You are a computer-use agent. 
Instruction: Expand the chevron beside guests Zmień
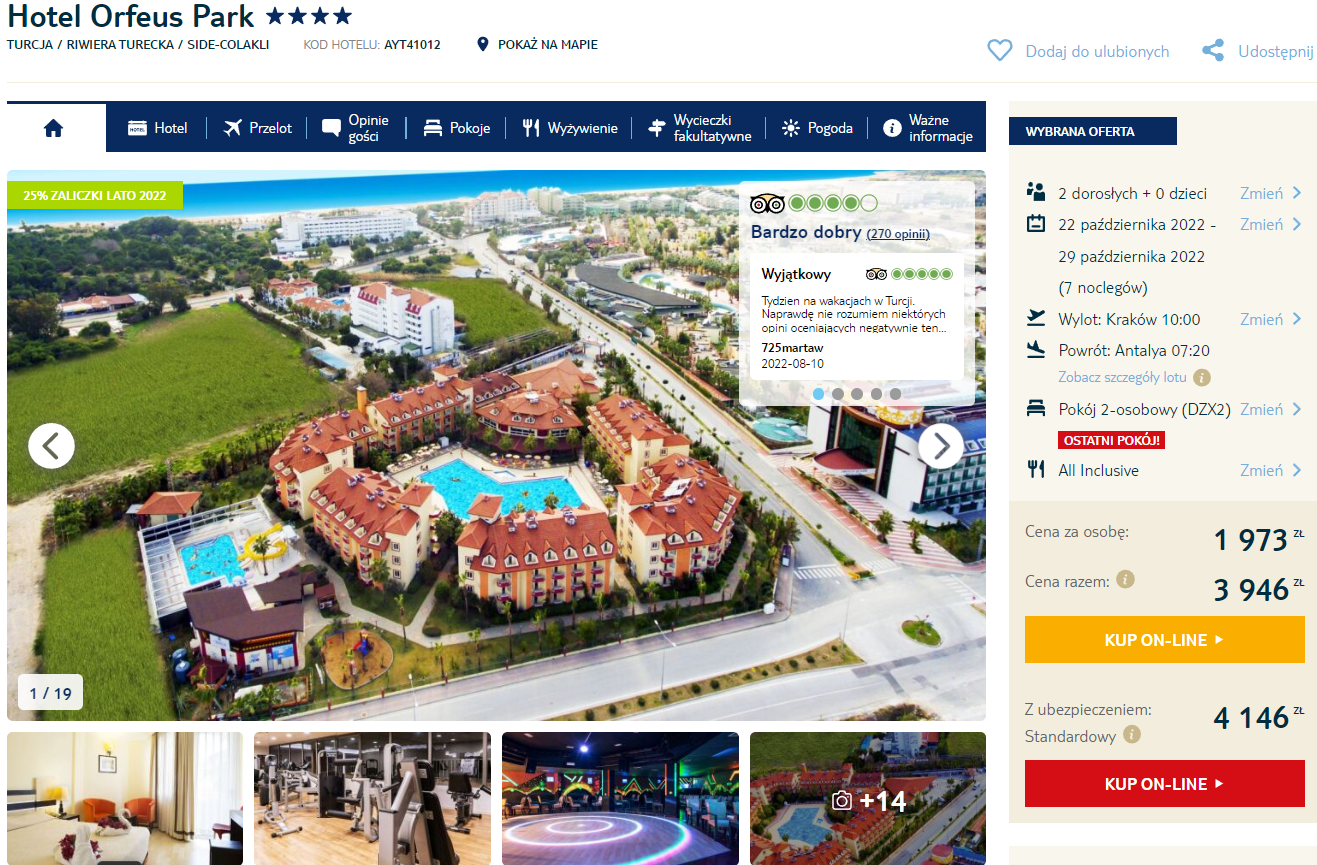click(x=1297, y=193)
